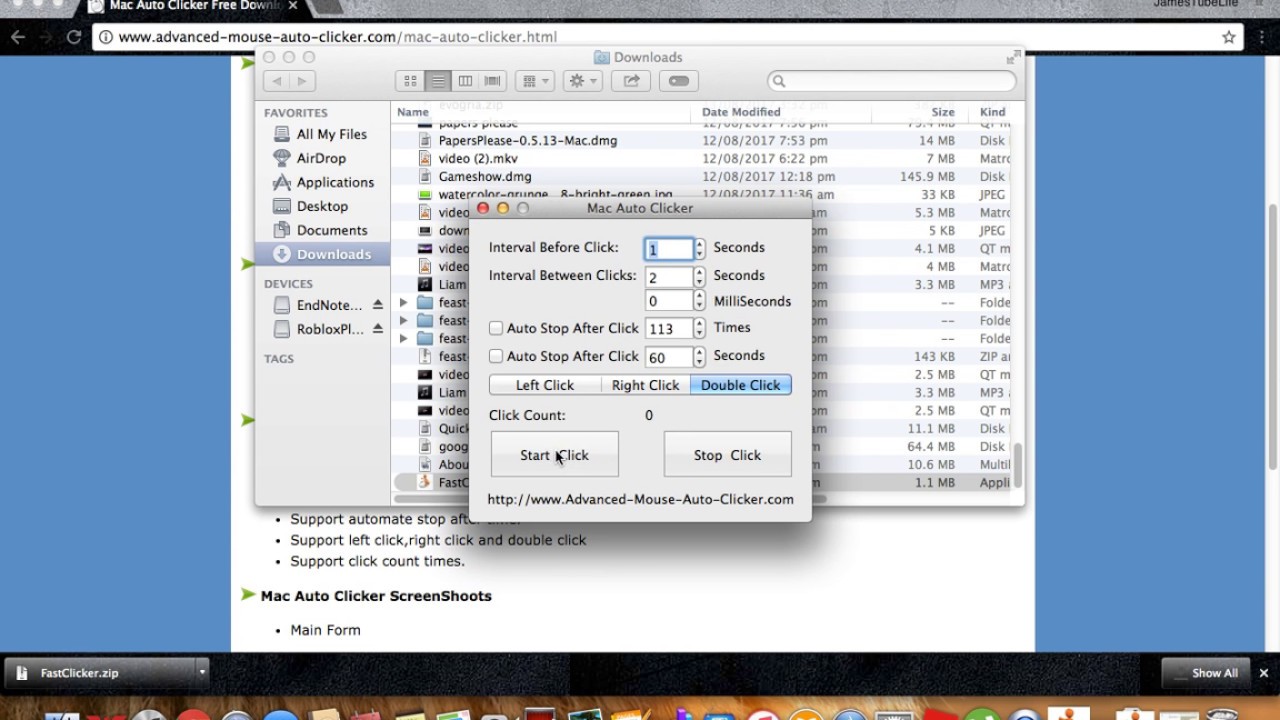The width and height of the screenshot is (1280, 720).
Task: Switch Finder to column view
Action: (465, 81)
